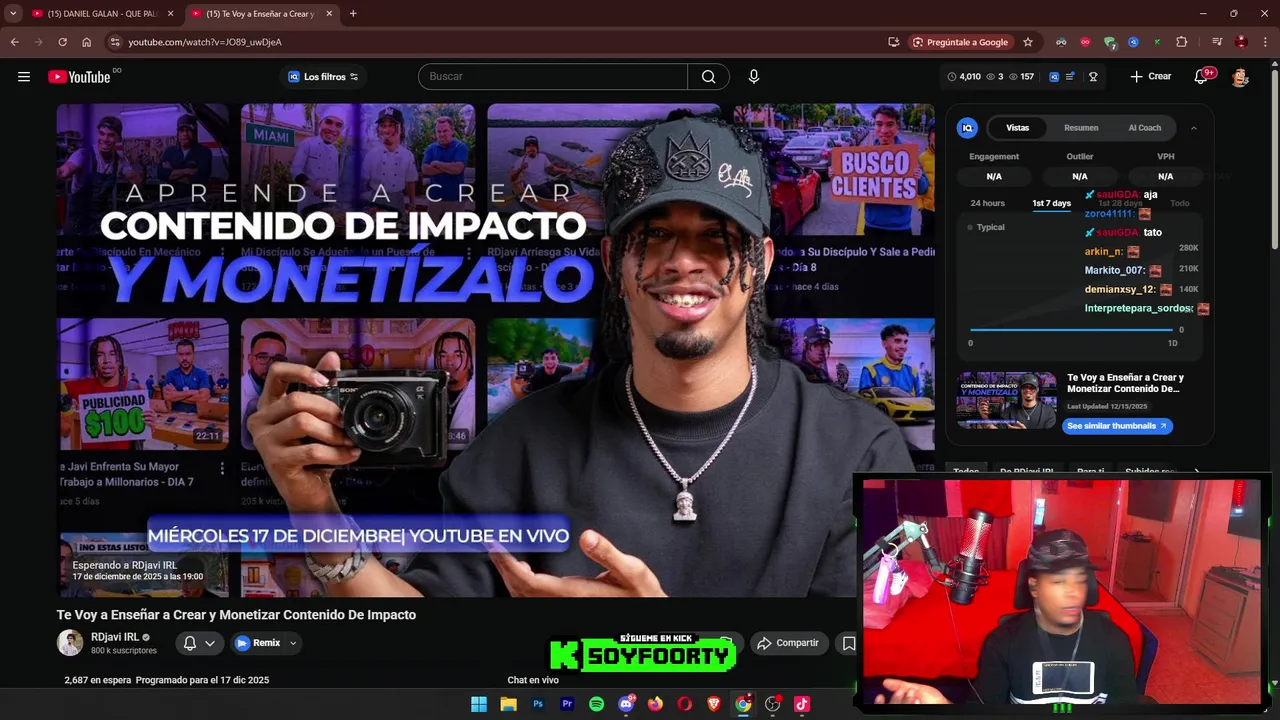Show more filter chips with right arrow

1196,471
